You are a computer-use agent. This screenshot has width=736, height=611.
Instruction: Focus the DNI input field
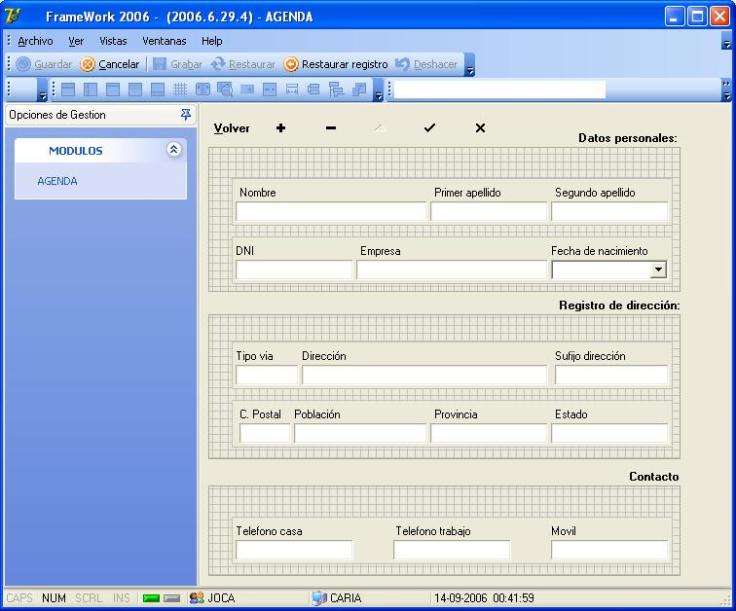coord(294,270)
